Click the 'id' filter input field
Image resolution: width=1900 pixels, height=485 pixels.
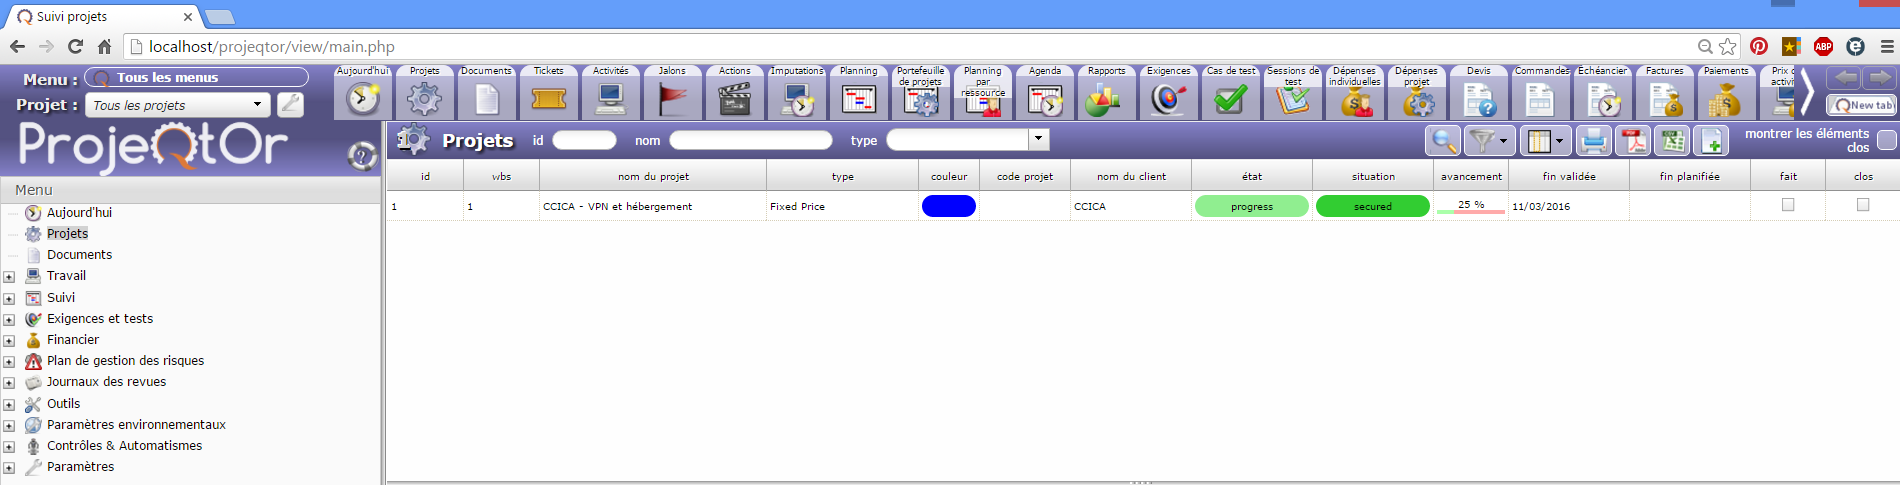(584, 140)
